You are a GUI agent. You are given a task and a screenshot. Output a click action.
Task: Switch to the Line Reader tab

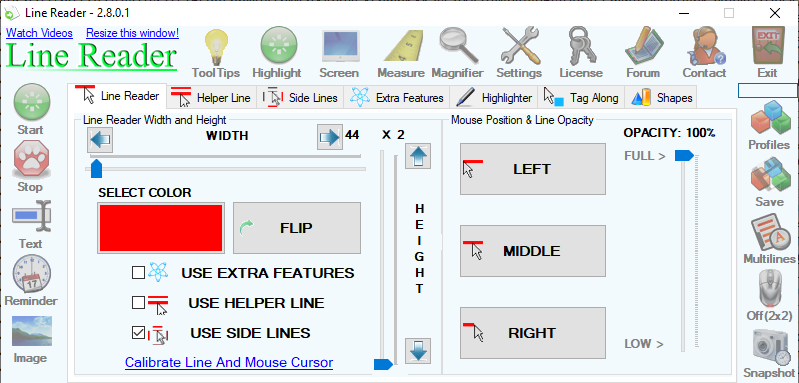point(117,96)
